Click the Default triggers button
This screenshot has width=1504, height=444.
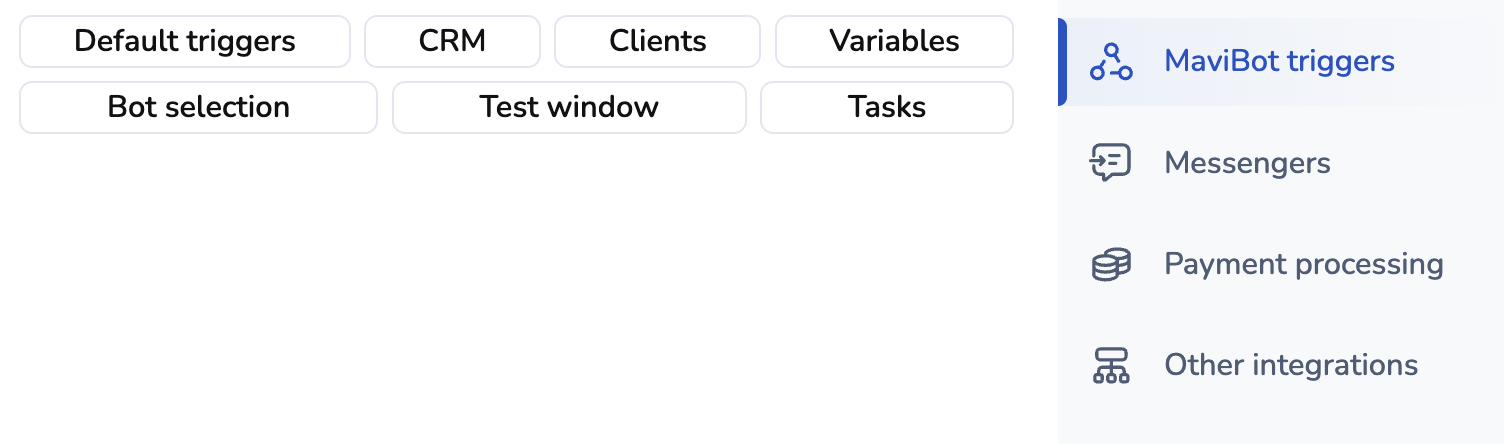pyautogui.click(x=185, y=41)
